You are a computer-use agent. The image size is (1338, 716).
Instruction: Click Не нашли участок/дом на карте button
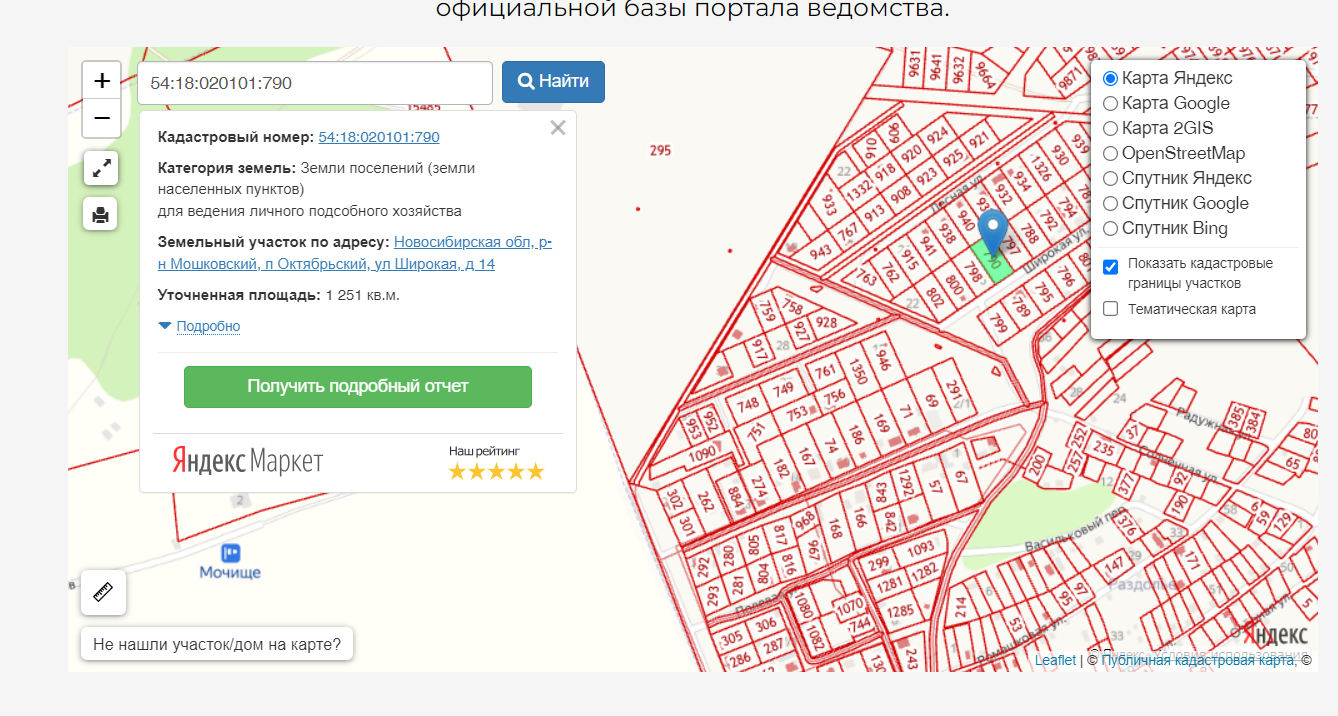(x=217, y=644)
